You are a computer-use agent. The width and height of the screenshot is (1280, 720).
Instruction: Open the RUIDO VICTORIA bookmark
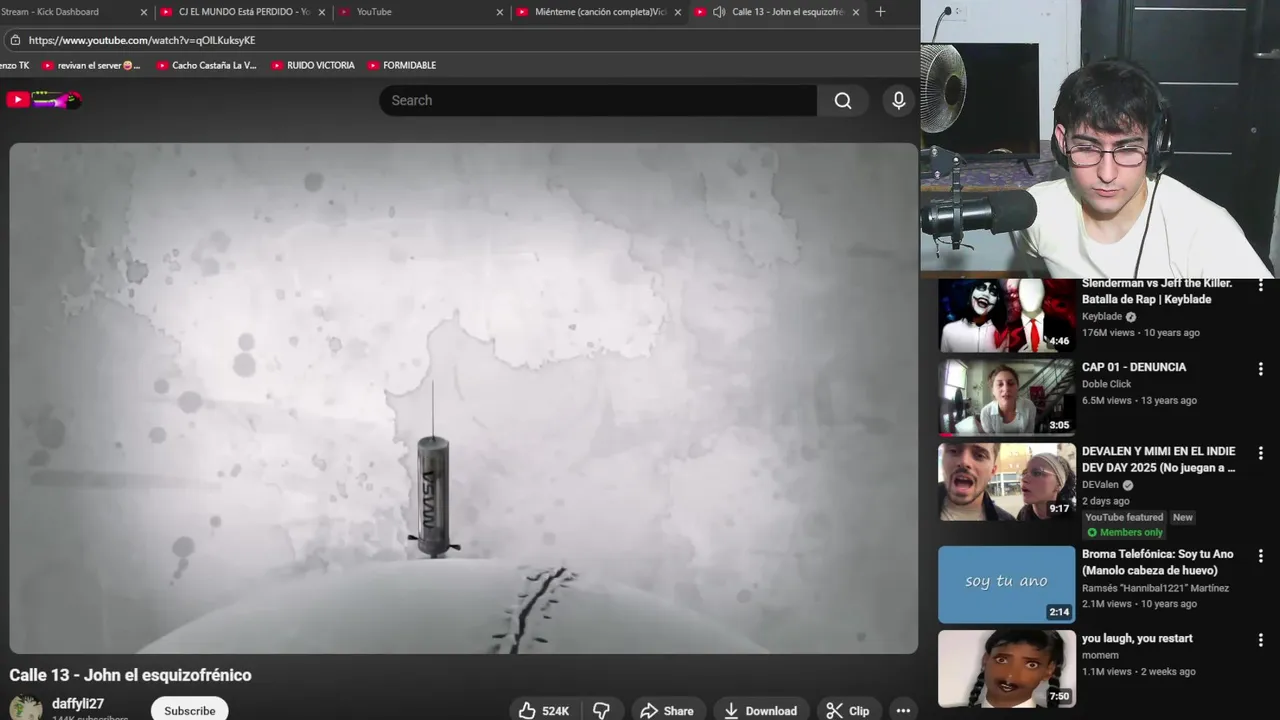[313, 65]
